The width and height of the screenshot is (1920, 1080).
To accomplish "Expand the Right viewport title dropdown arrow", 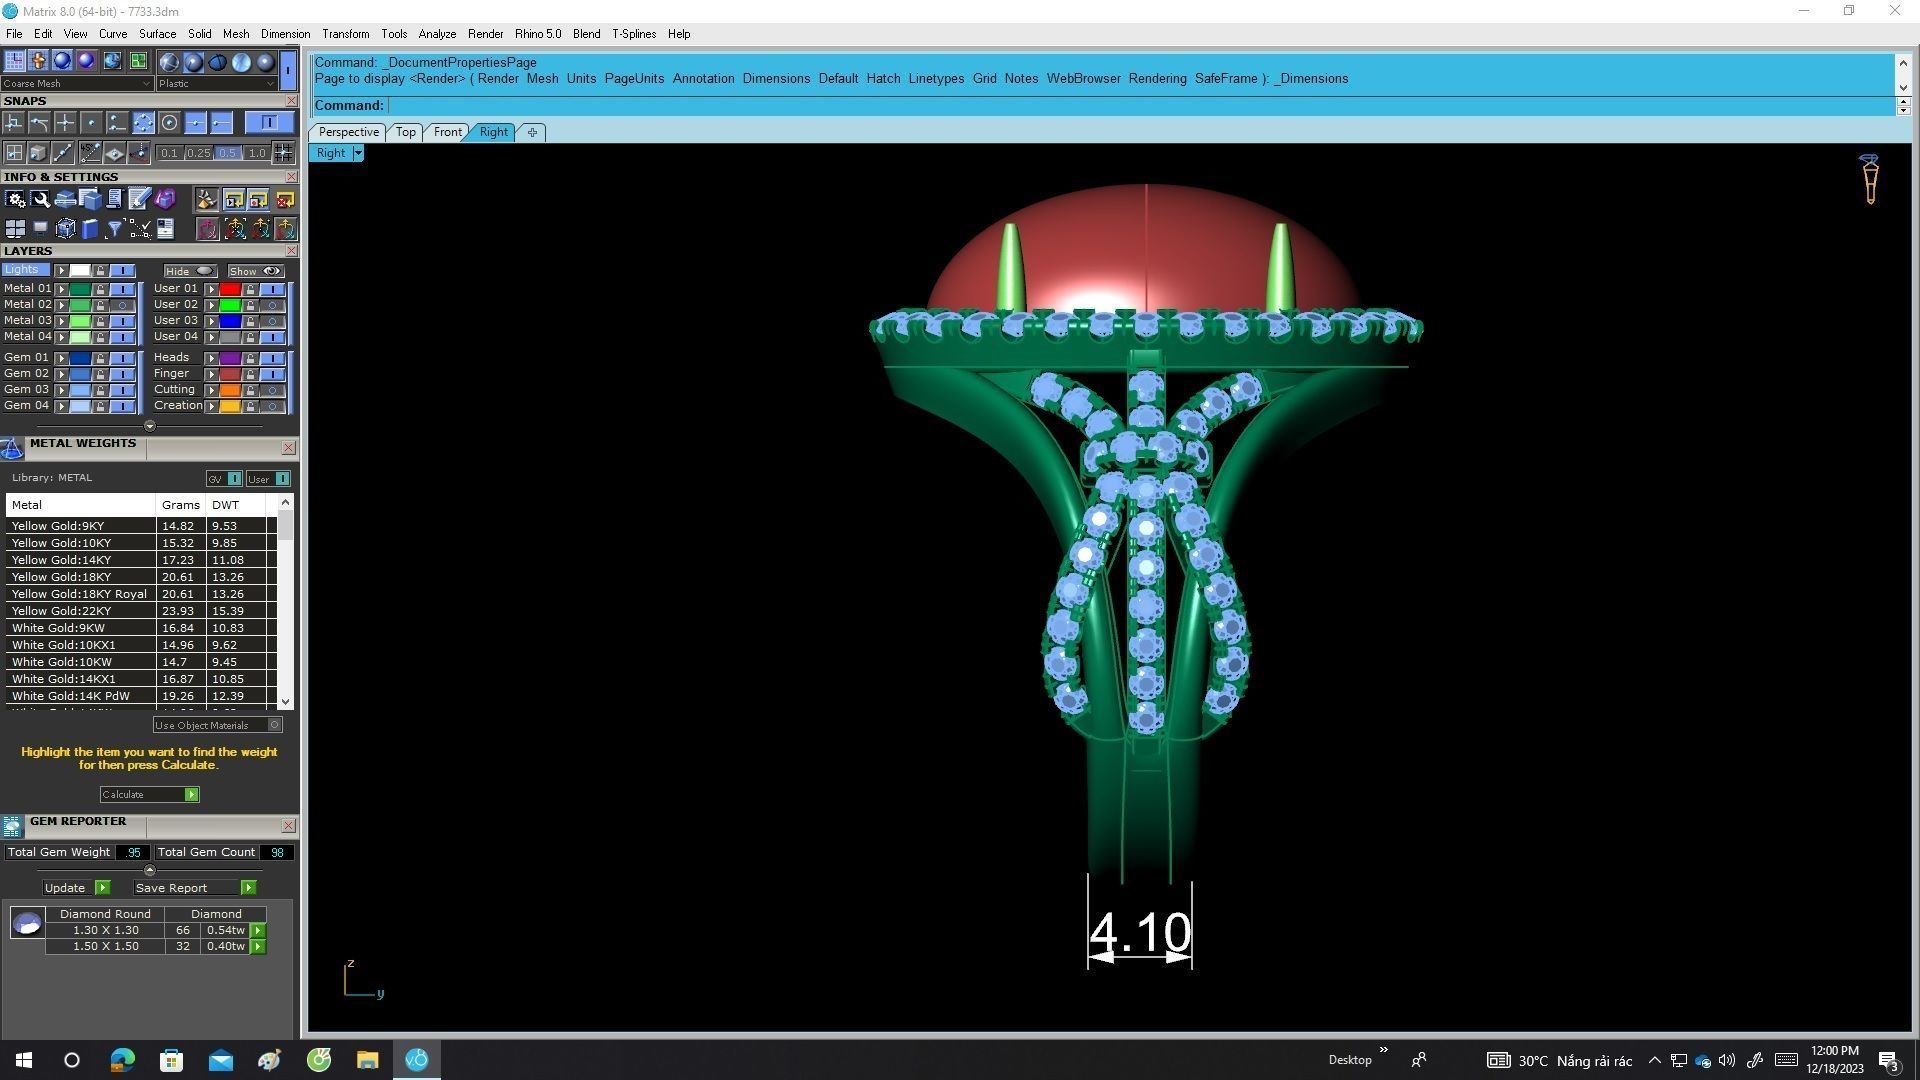I will coord(358,153).
